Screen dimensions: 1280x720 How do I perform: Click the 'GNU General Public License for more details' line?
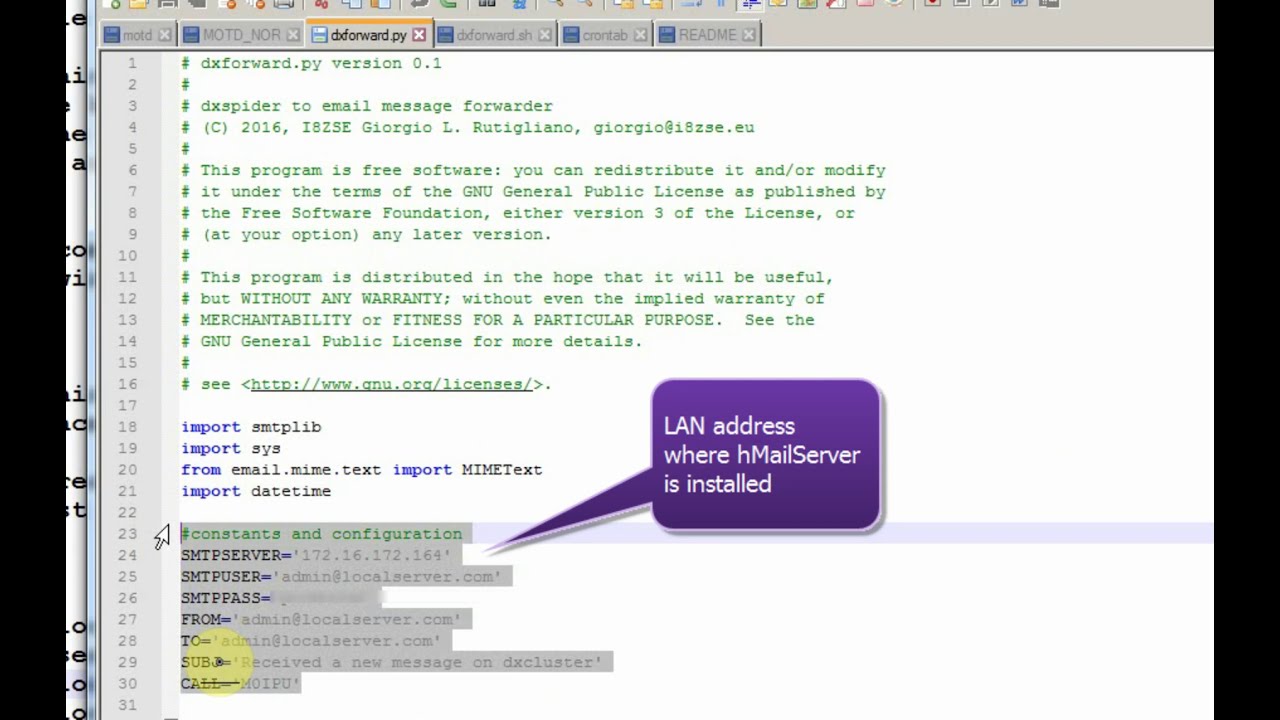(x=411, y=341)
